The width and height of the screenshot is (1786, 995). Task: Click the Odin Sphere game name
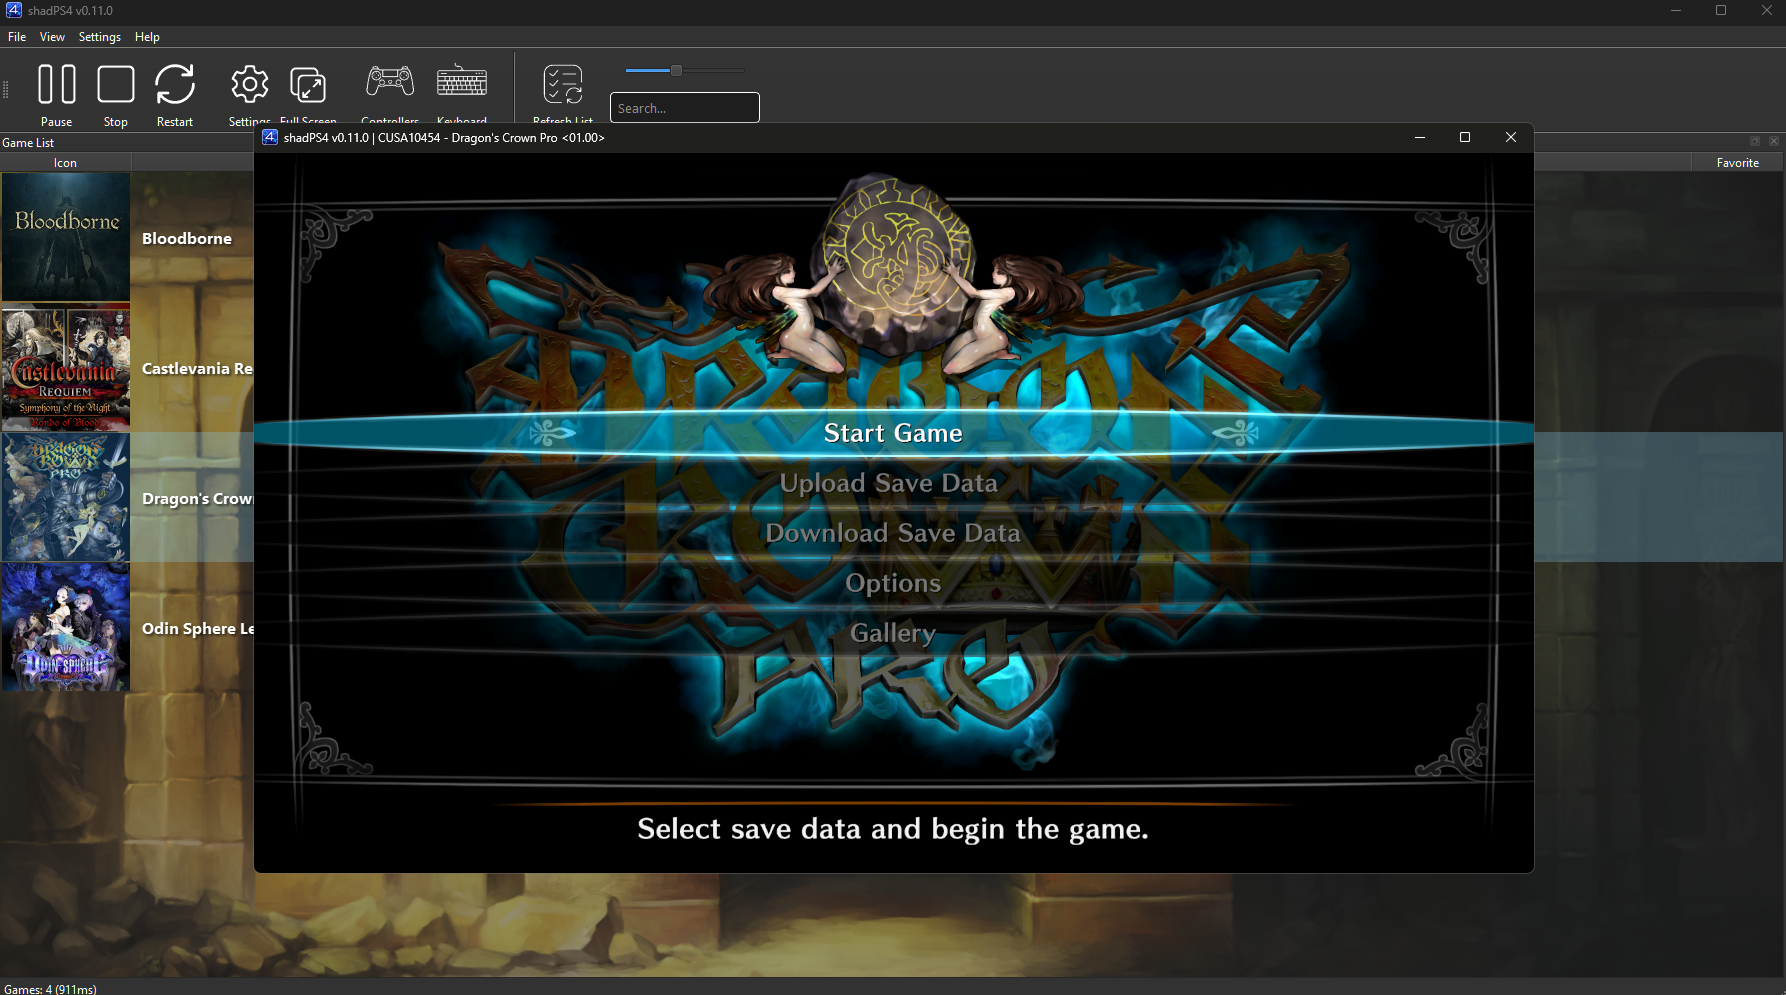(x=197, y=628)
